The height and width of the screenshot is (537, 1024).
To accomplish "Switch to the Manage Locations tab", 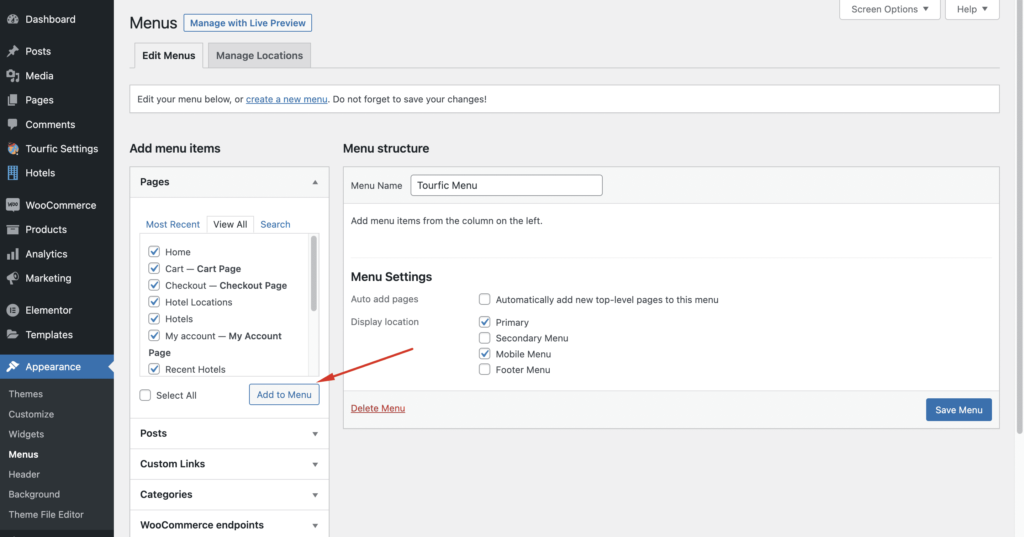I will [x=259, y=56].
